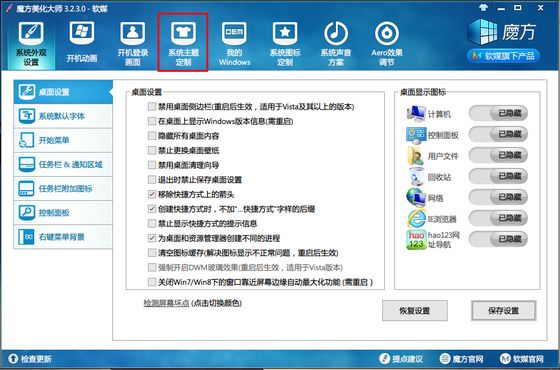
Task: Click 软媒旗下产品 badge button
Action: (503, 56)
